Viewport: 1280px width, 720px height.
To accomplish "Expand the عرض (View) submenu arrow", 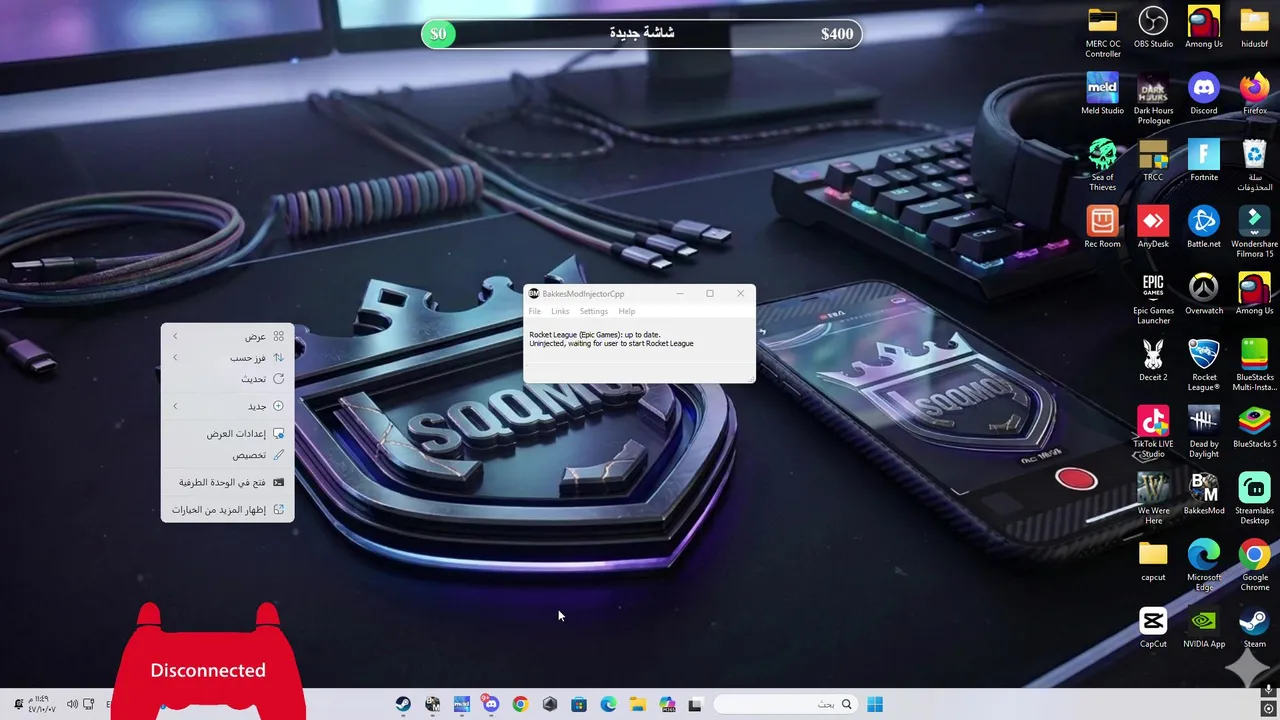I will coord(175,336).
